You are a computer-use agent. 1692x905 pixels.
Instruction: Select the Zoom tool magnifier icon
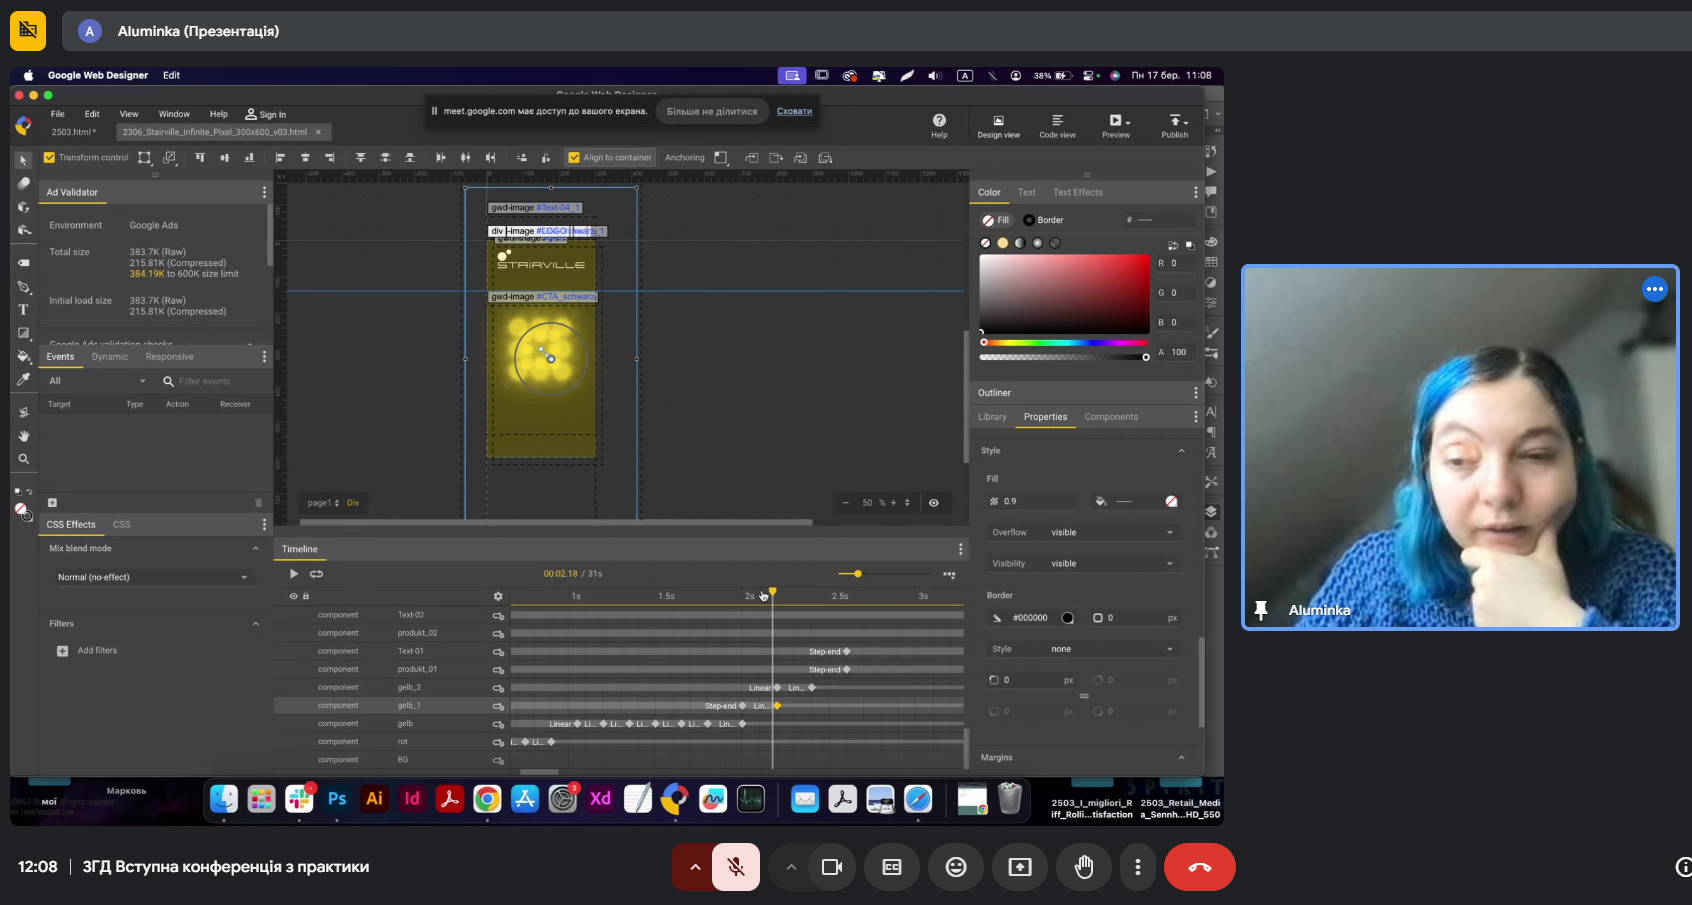23,460
